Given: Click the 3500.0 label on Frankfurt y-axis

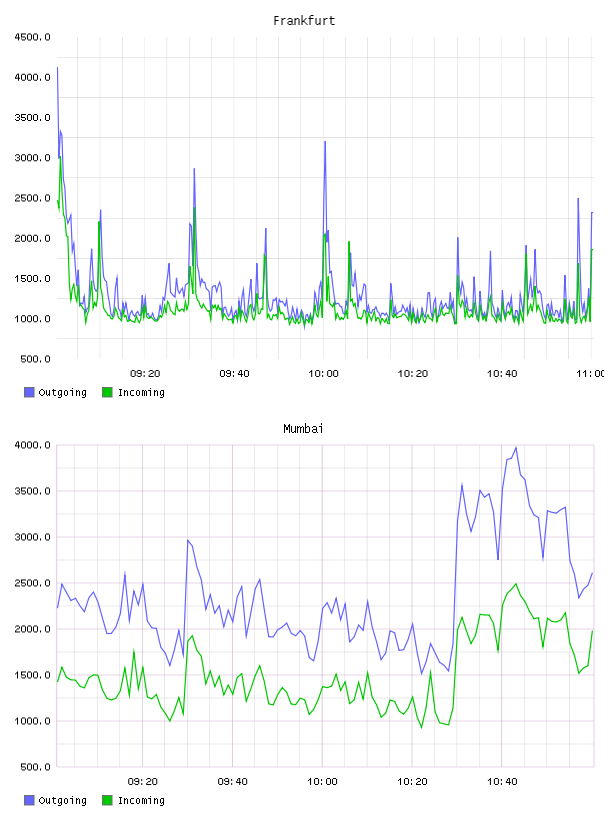Looking at the screenshot, I should [32, 118].
